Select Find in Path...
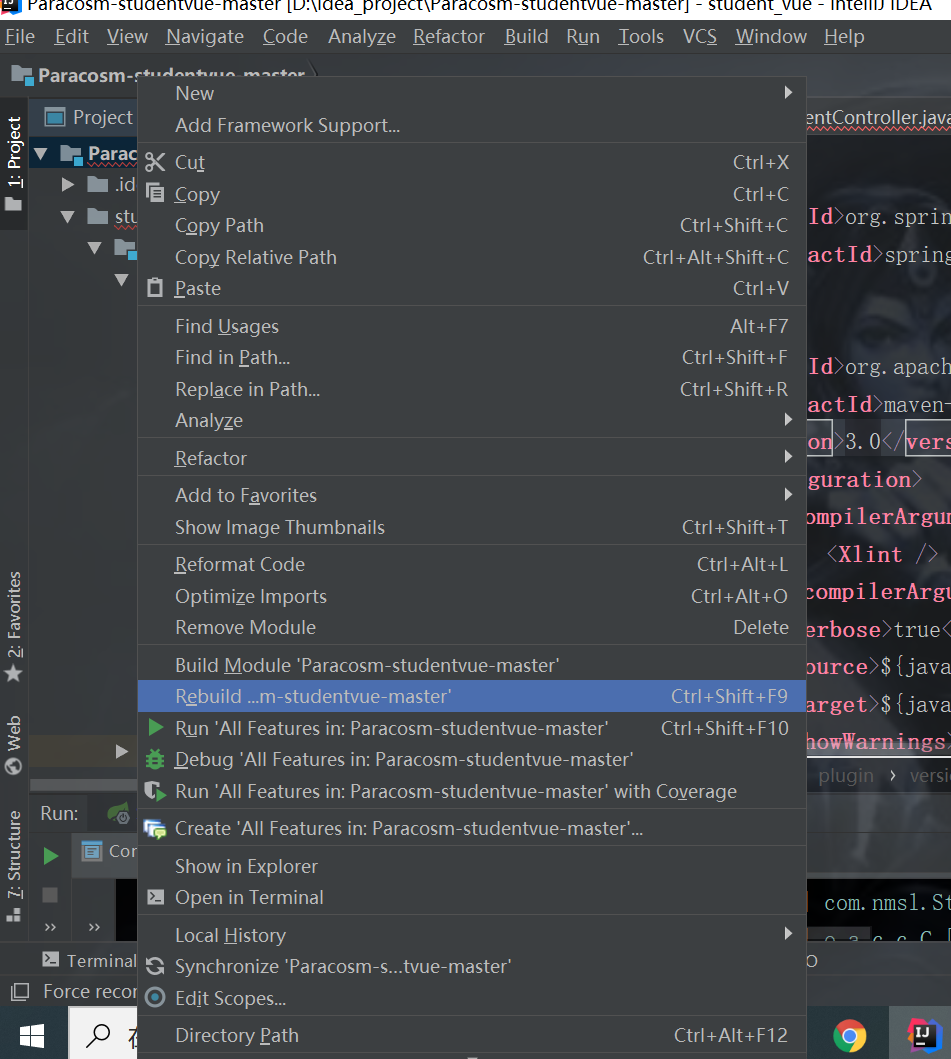The height and width of the screenshot is (1059, 951). 472,357
